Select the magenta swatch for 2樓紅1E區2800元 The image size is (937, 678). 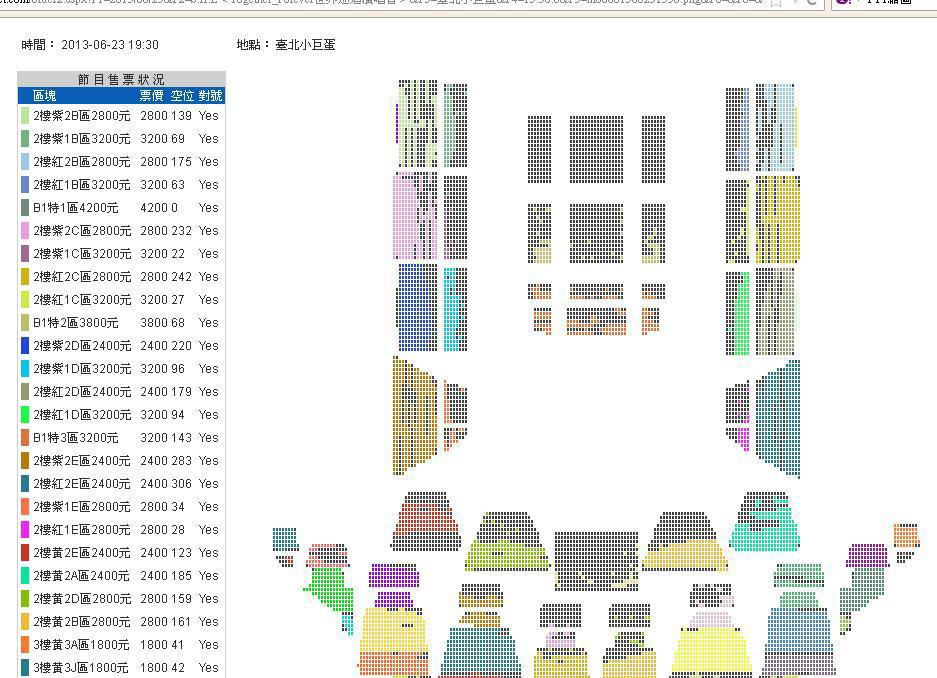[x=25, y=530]
